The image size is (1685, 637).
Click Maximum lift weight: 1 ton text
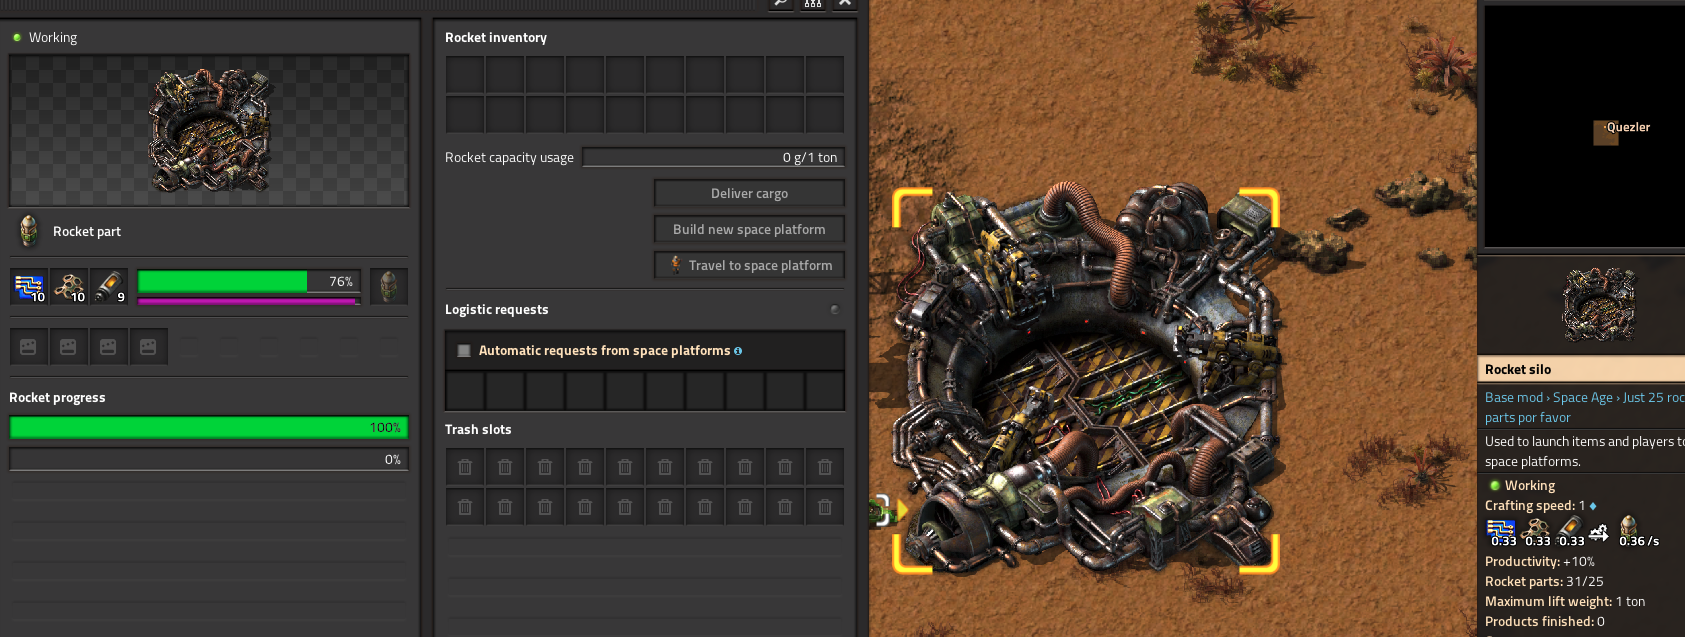point(1565,601)
